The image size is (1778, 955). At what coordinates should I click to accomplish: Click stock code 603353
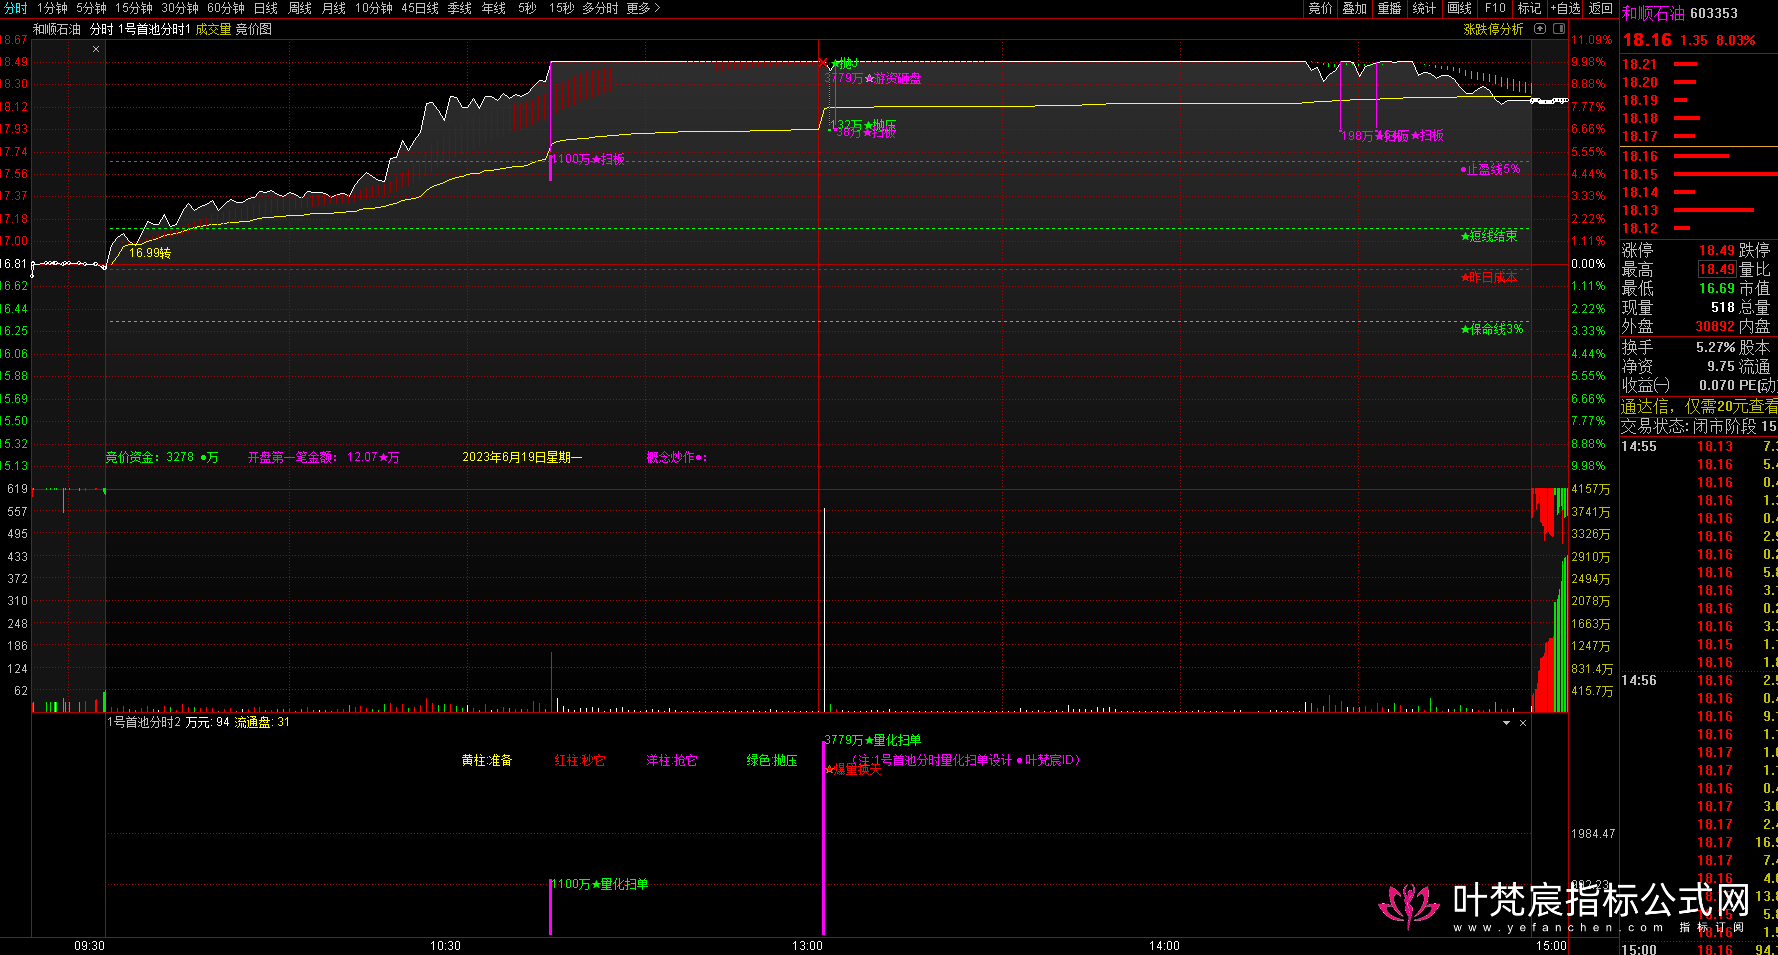[1714, 13]
